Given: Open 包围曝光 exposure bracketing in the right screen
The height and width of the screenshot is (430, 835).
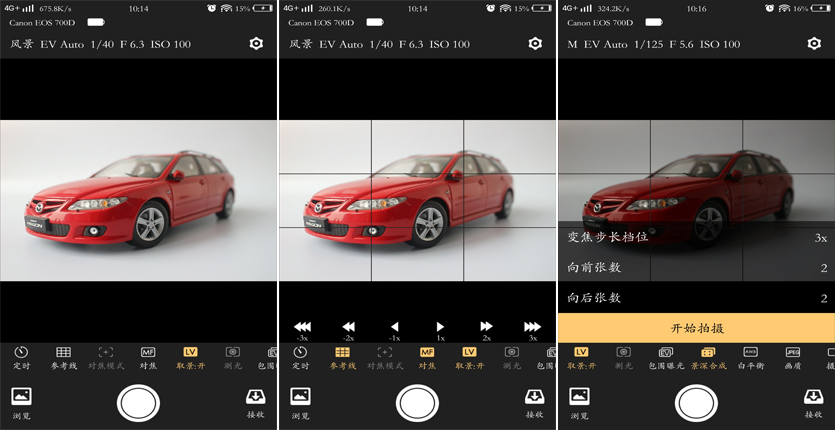Looking at the screenshot, I should [x=664, y=357].
